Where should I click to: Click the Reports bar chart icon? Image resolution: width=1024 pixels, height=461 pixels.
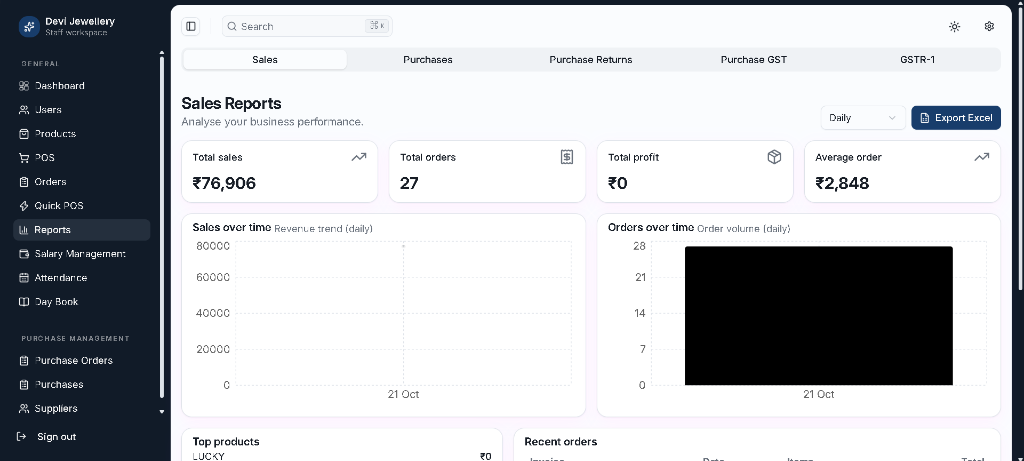tap(24, 230)
